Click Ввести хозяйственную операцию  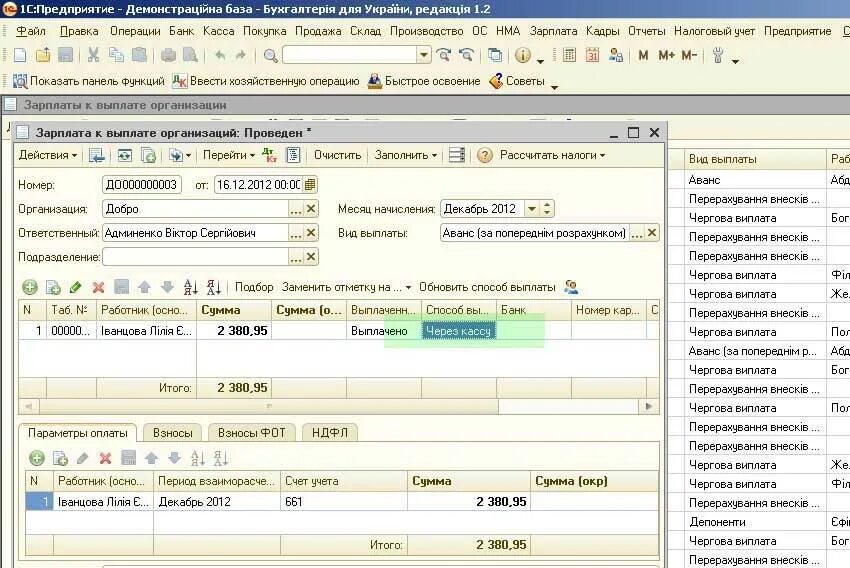click(x=266, y=81)
